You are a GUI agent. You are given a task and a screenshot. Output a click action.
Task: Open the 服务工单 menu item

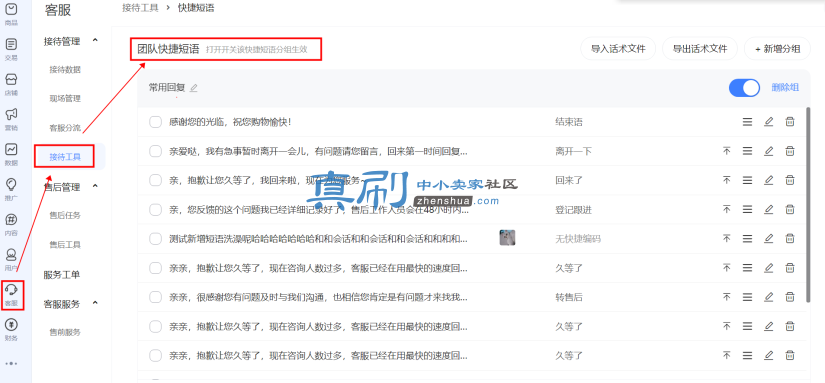[x=62, y=275]
